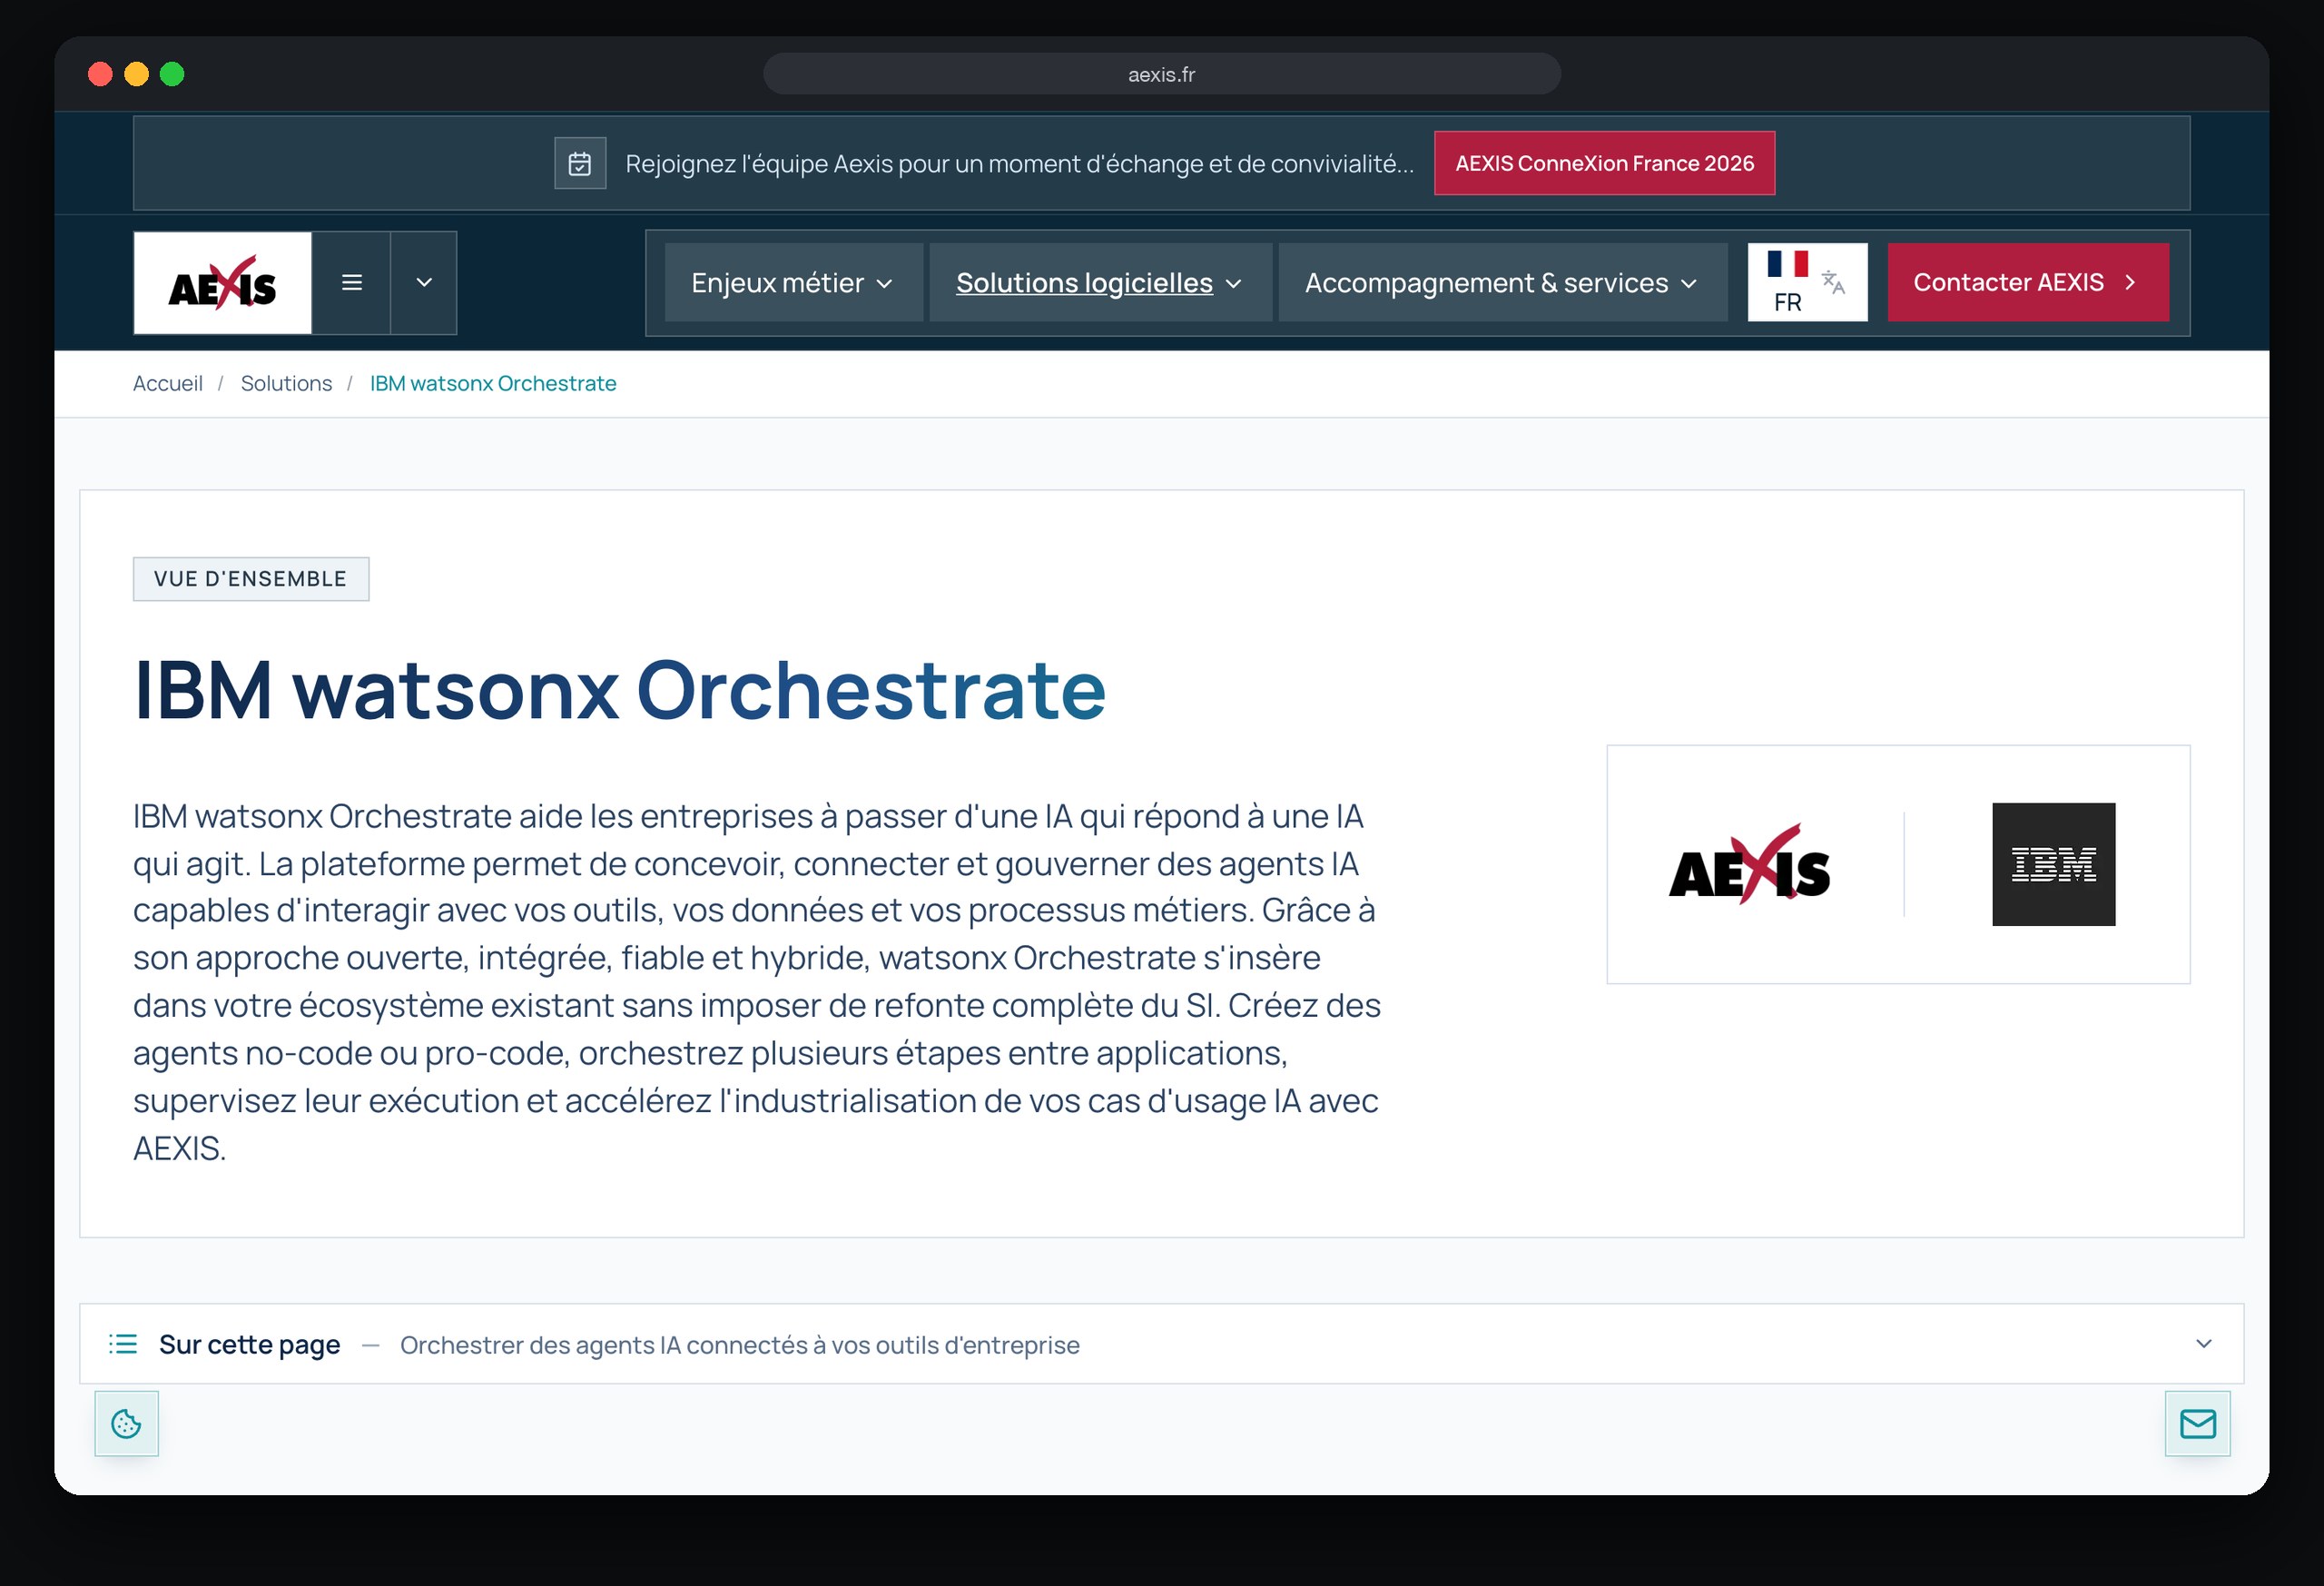The width and height of the screenshot is (2324, 1586).
Task: Click the Contacter AEXIS button
Action: tap(2027, 283)
